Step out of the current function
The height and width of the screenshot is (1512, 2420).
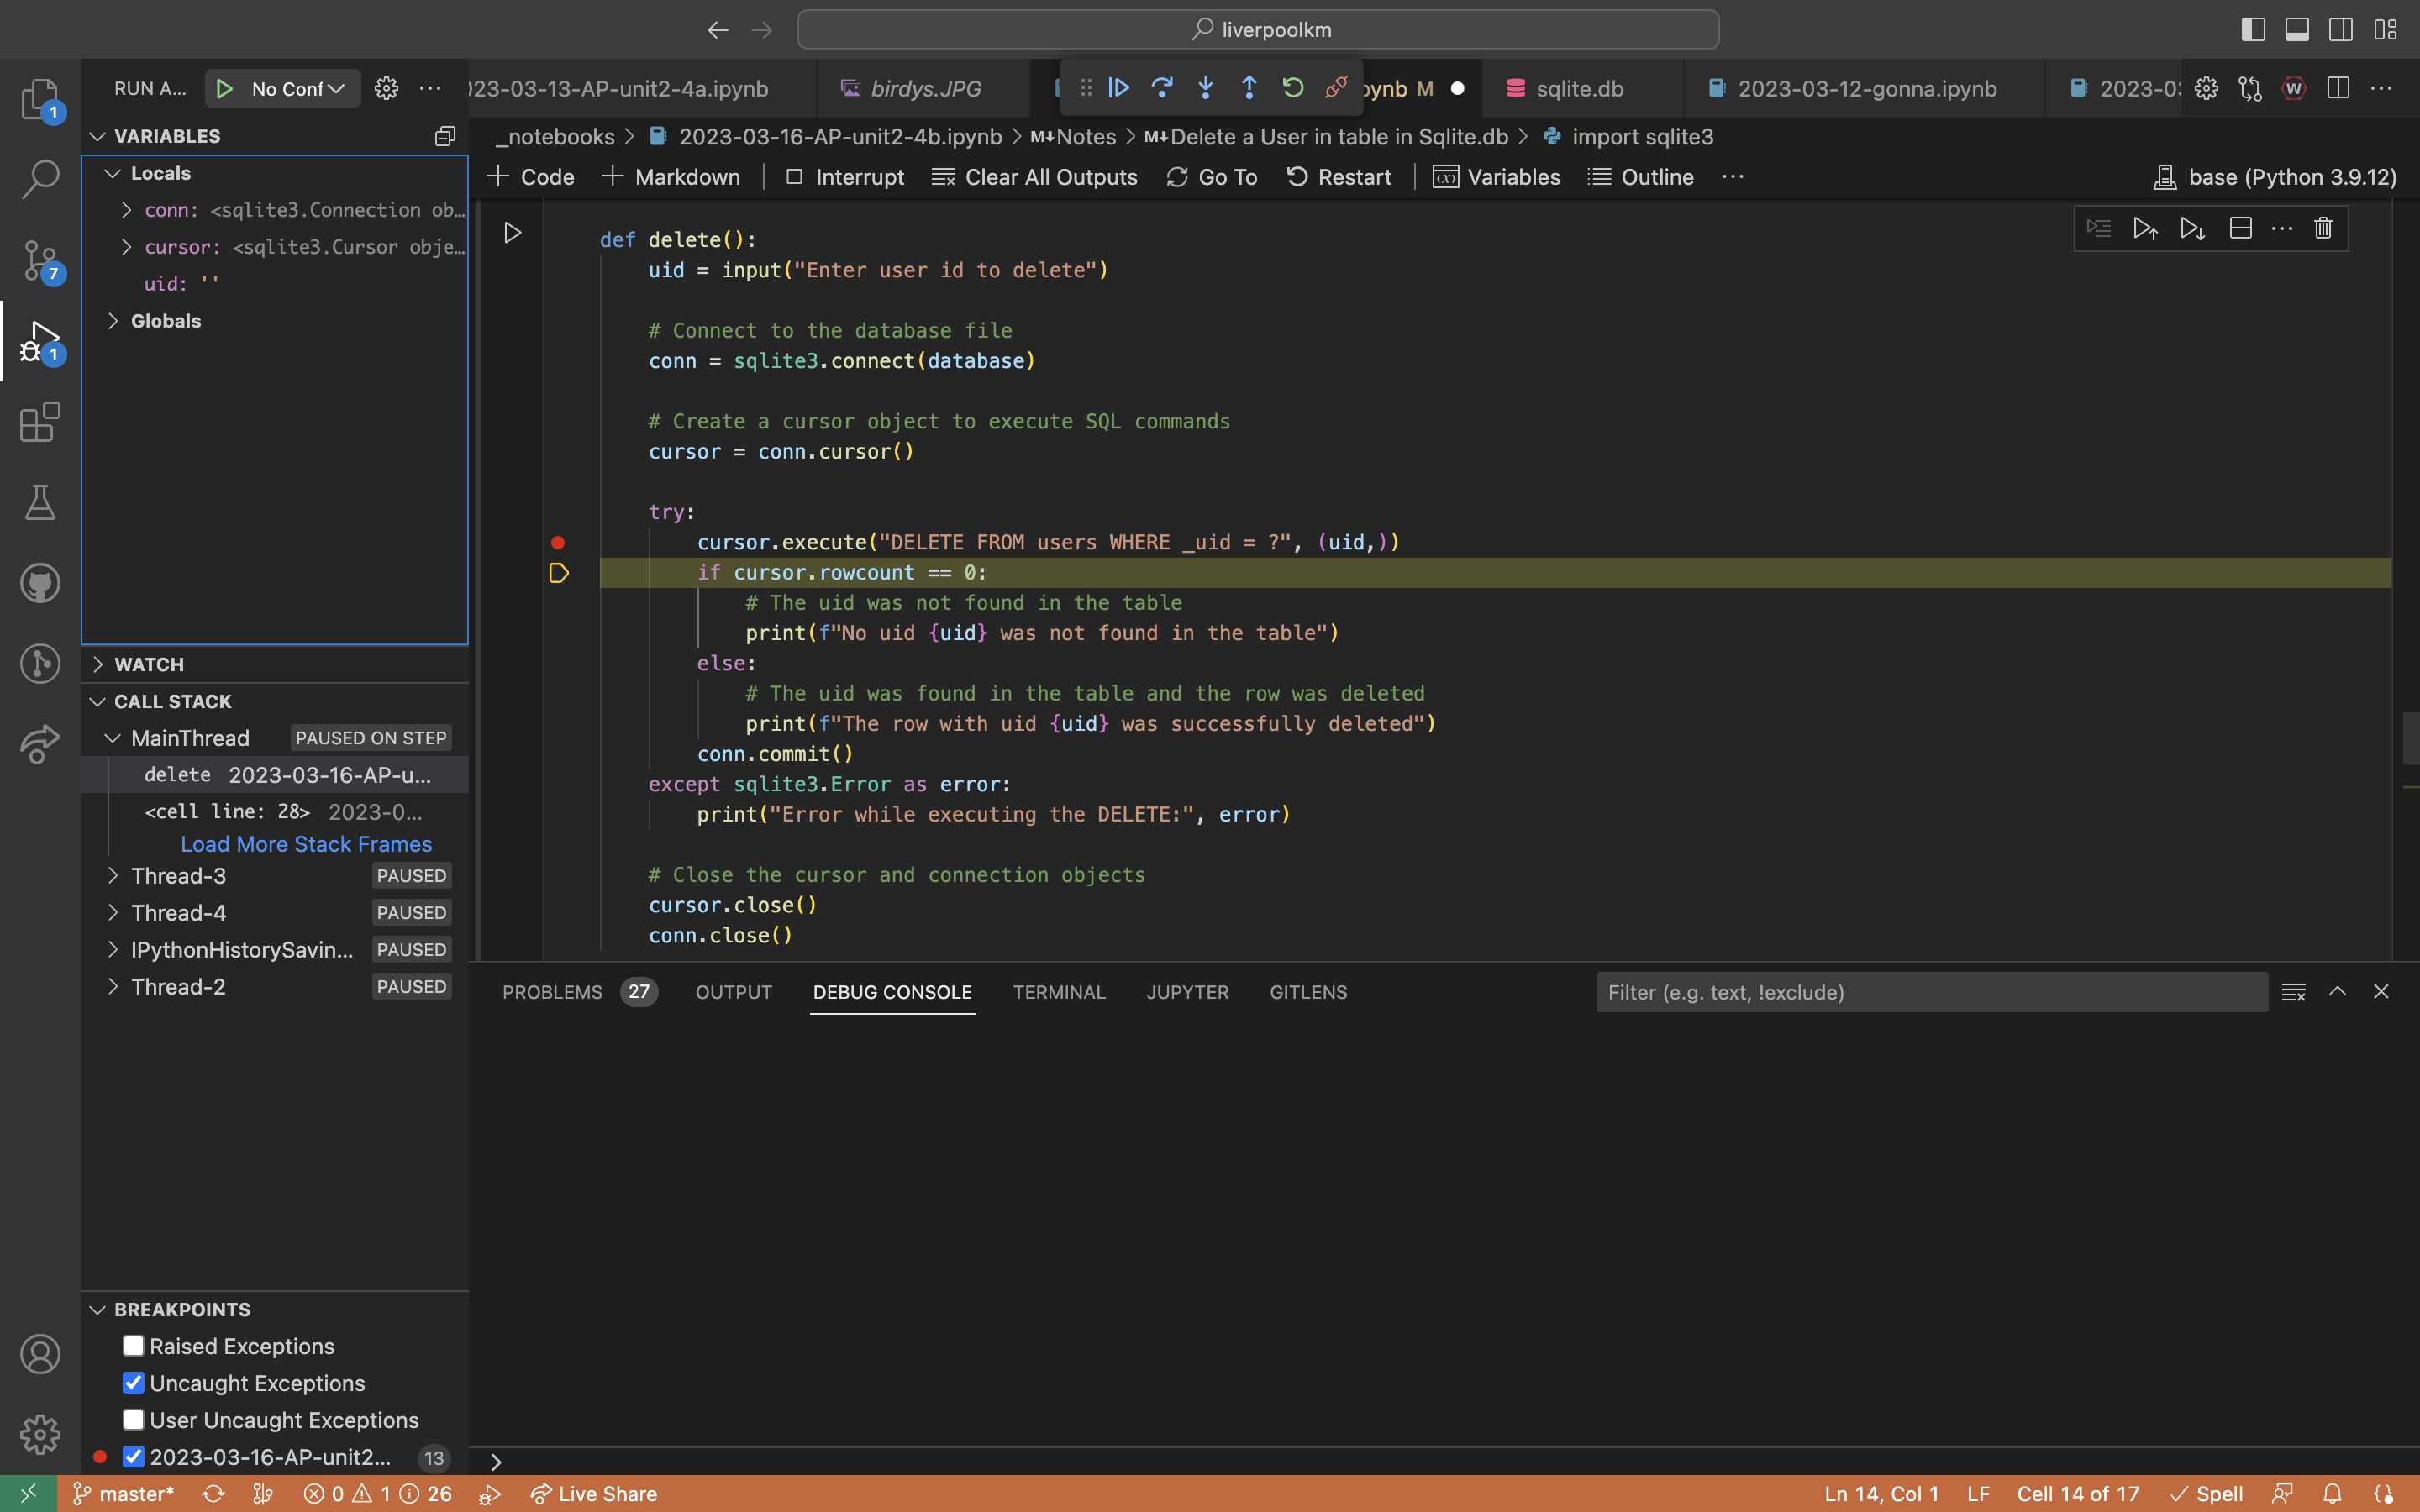1248,88
